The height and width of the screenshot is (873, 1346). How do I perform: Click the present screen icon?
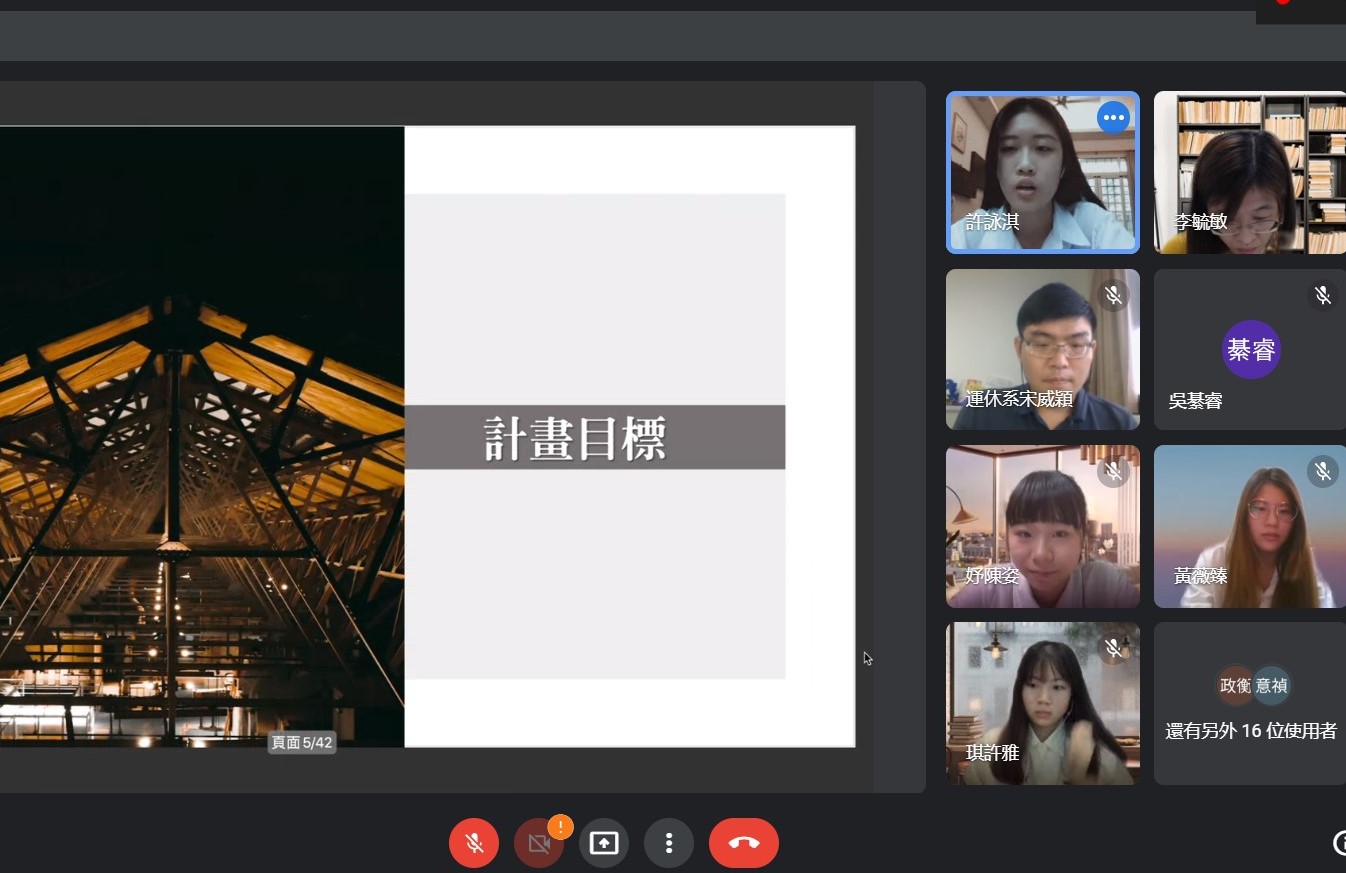click(x=604, y=843)
